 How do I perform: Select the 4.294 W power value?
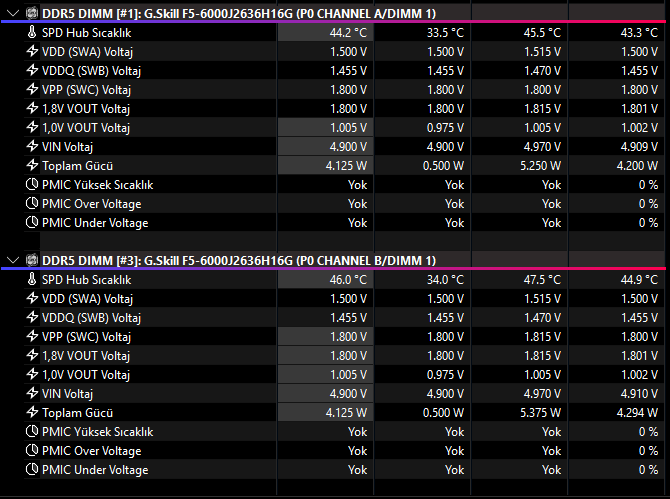coord(637,413)
